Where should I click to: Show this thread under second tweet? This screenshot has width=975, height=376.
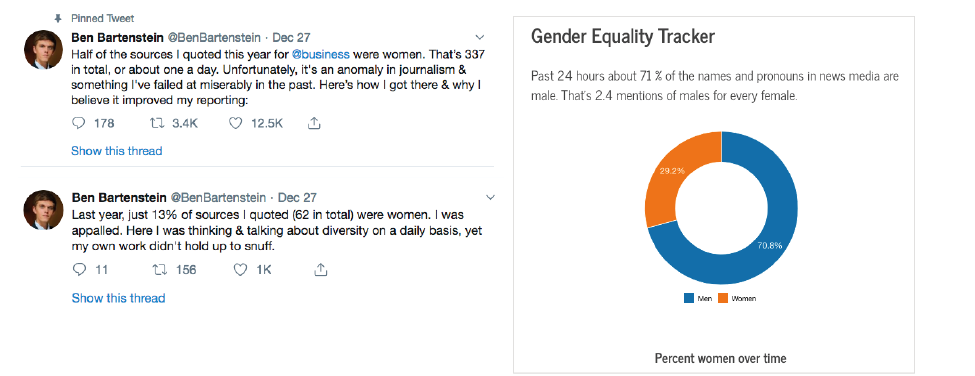[118, 298]
